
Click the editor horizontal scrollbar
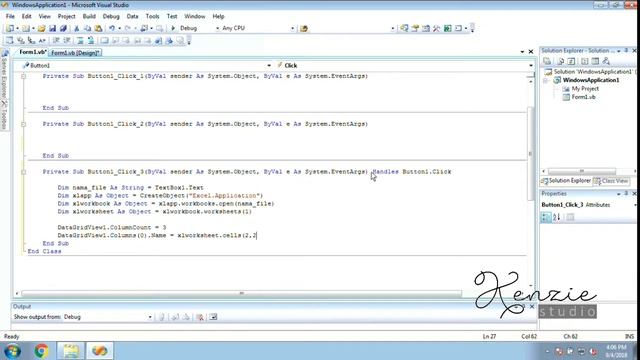[x=241, y=293]
